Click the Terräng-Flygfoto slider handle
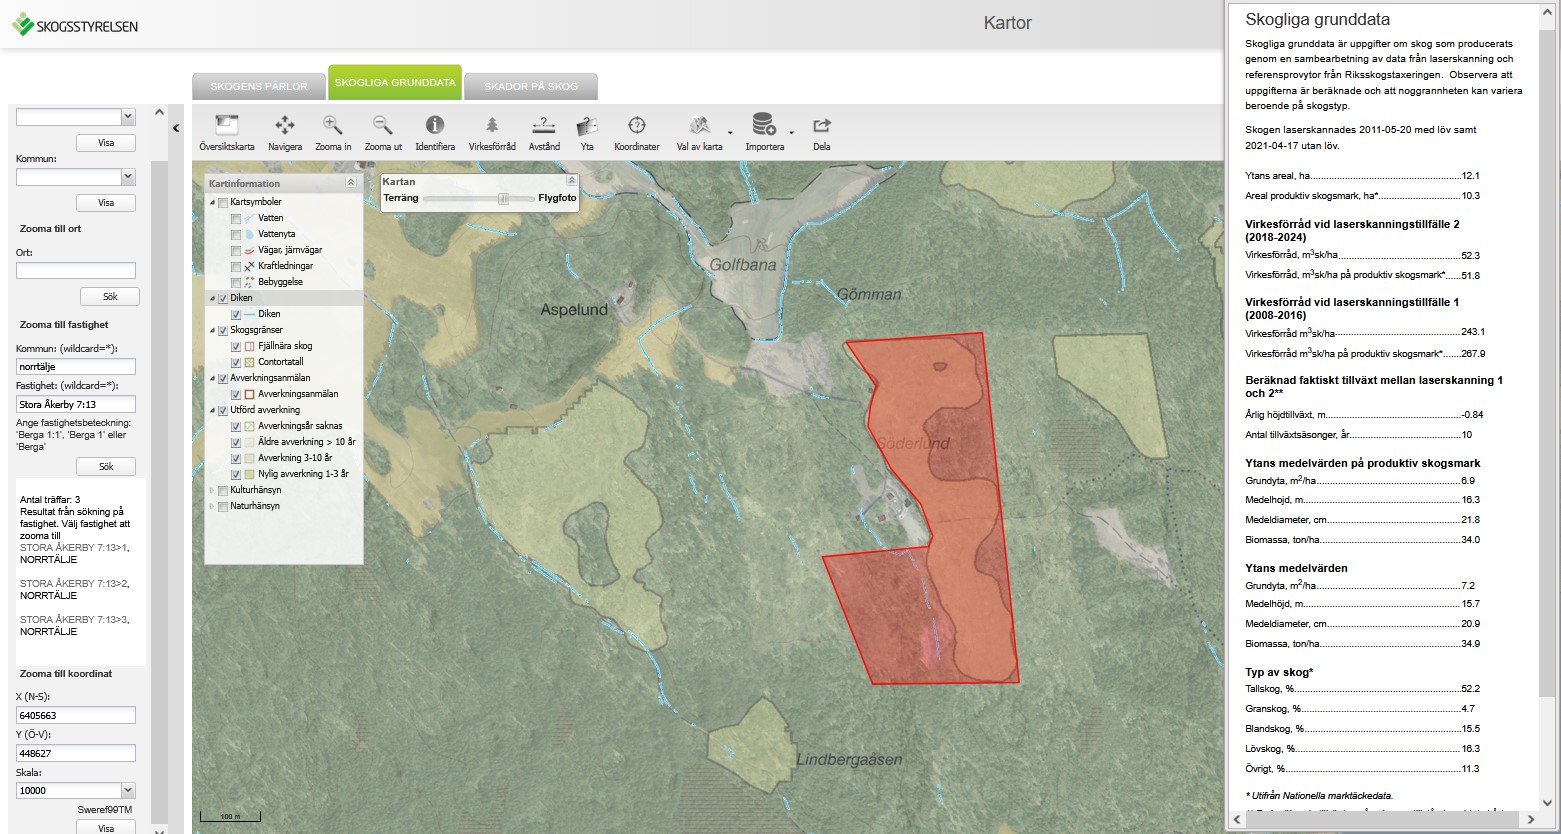Screen dimensions: 1561x834 503,198
